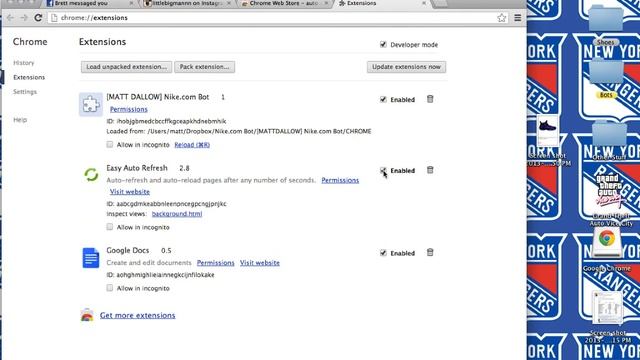Click Pack extension button
Image resolution: width=640 pixels, height=360 pixels.
point(204,67)
